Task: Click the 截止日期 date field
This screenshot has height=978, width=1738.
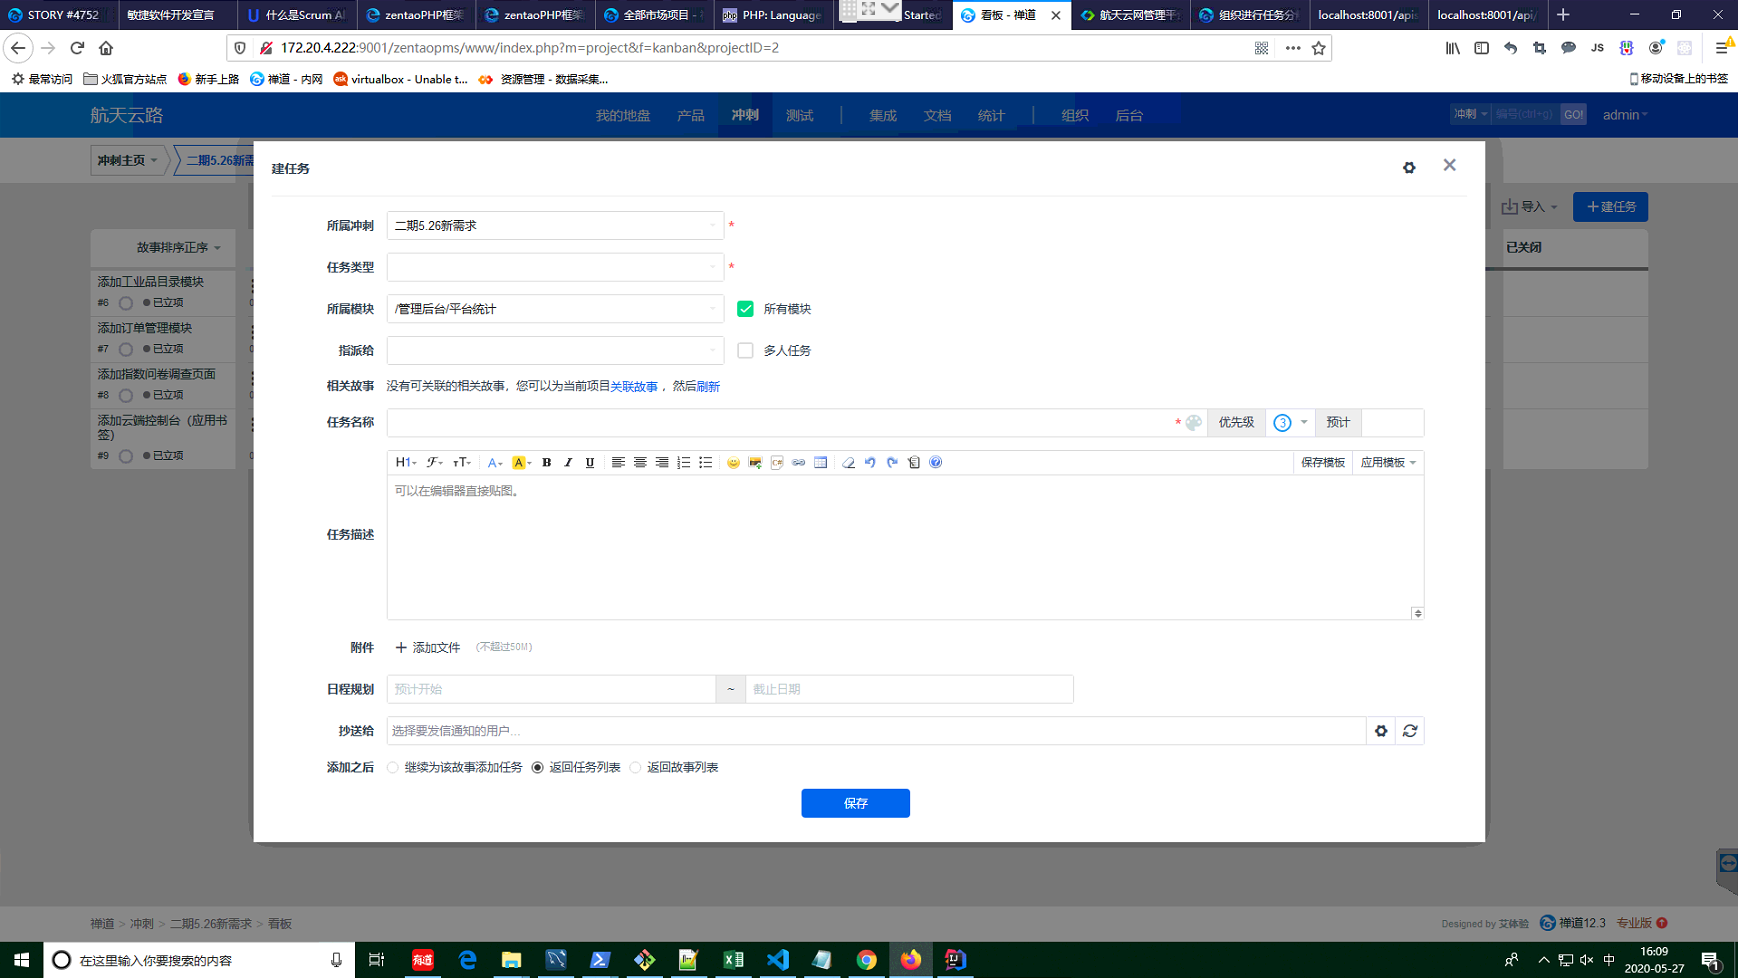Action: point(909,689)
